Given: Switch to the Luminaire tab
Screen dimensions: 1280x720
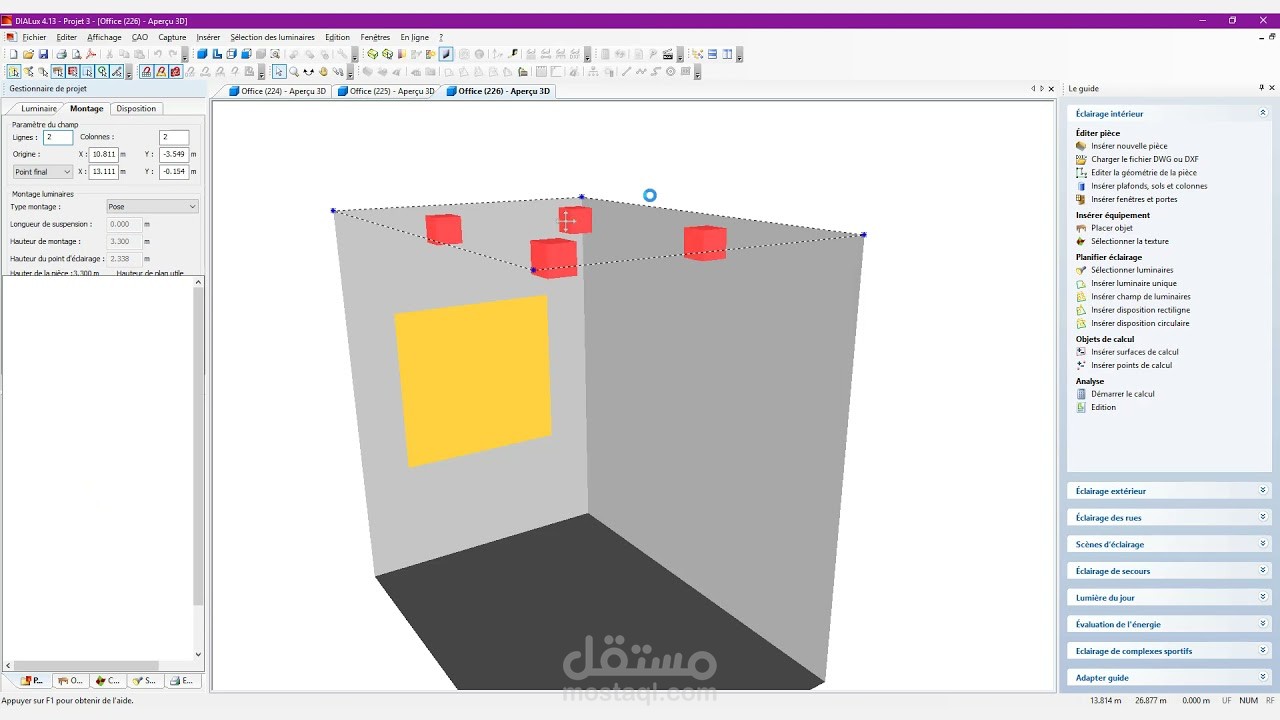Looking at the screenshot, I should click(39, 108).
